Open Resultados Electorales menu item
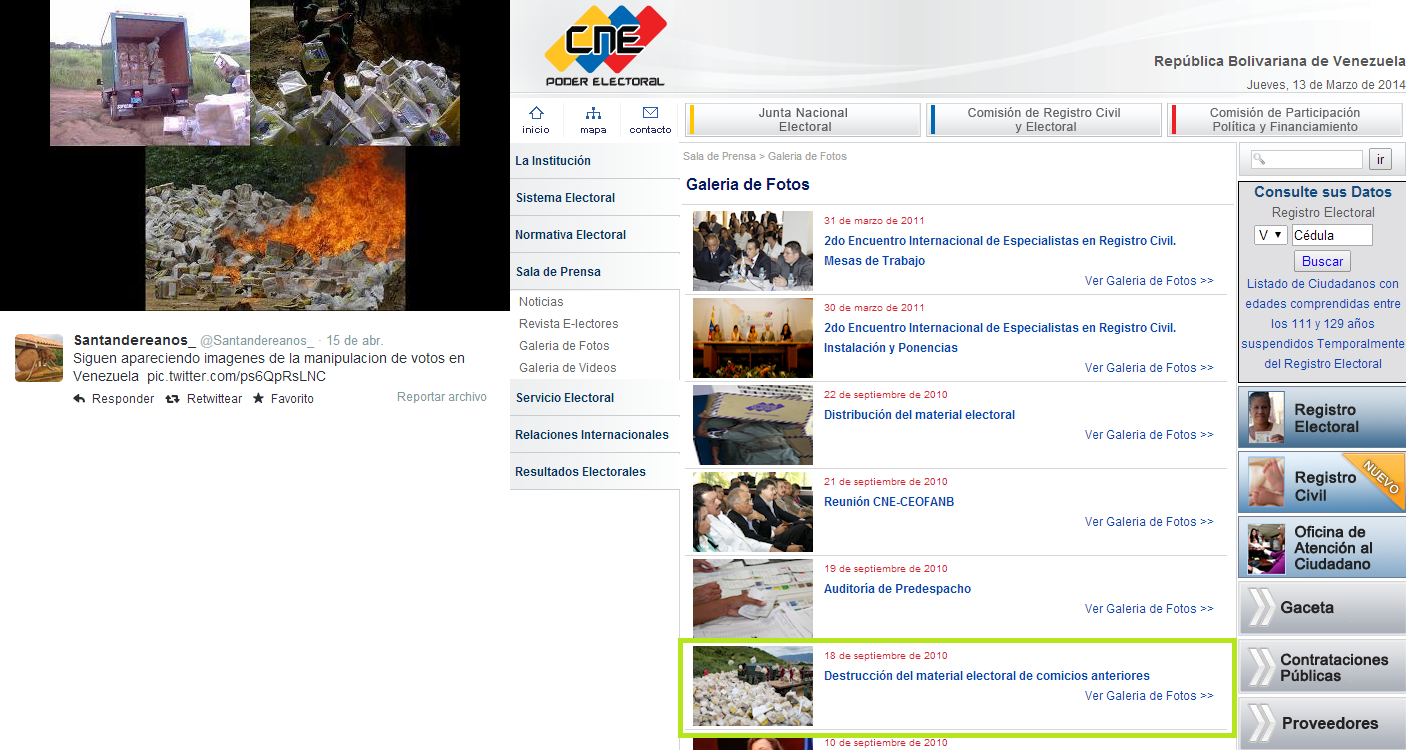1406x751 pixels. [580, 472]
